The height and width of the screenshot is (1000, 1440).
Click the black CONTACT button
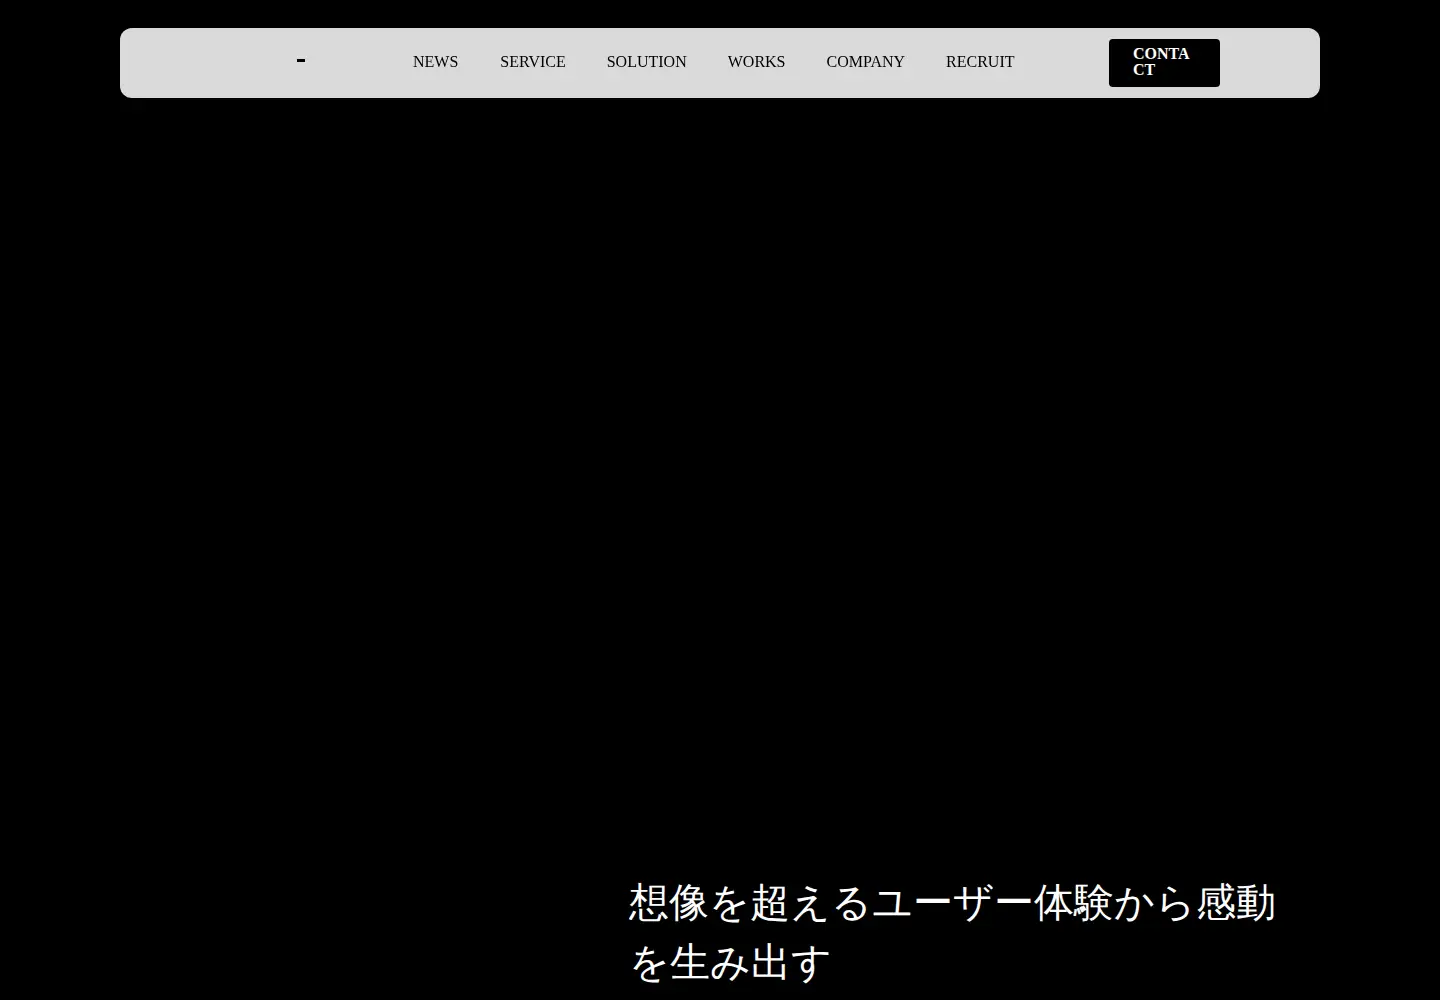pyautogui.click(x=1164, y=63)
